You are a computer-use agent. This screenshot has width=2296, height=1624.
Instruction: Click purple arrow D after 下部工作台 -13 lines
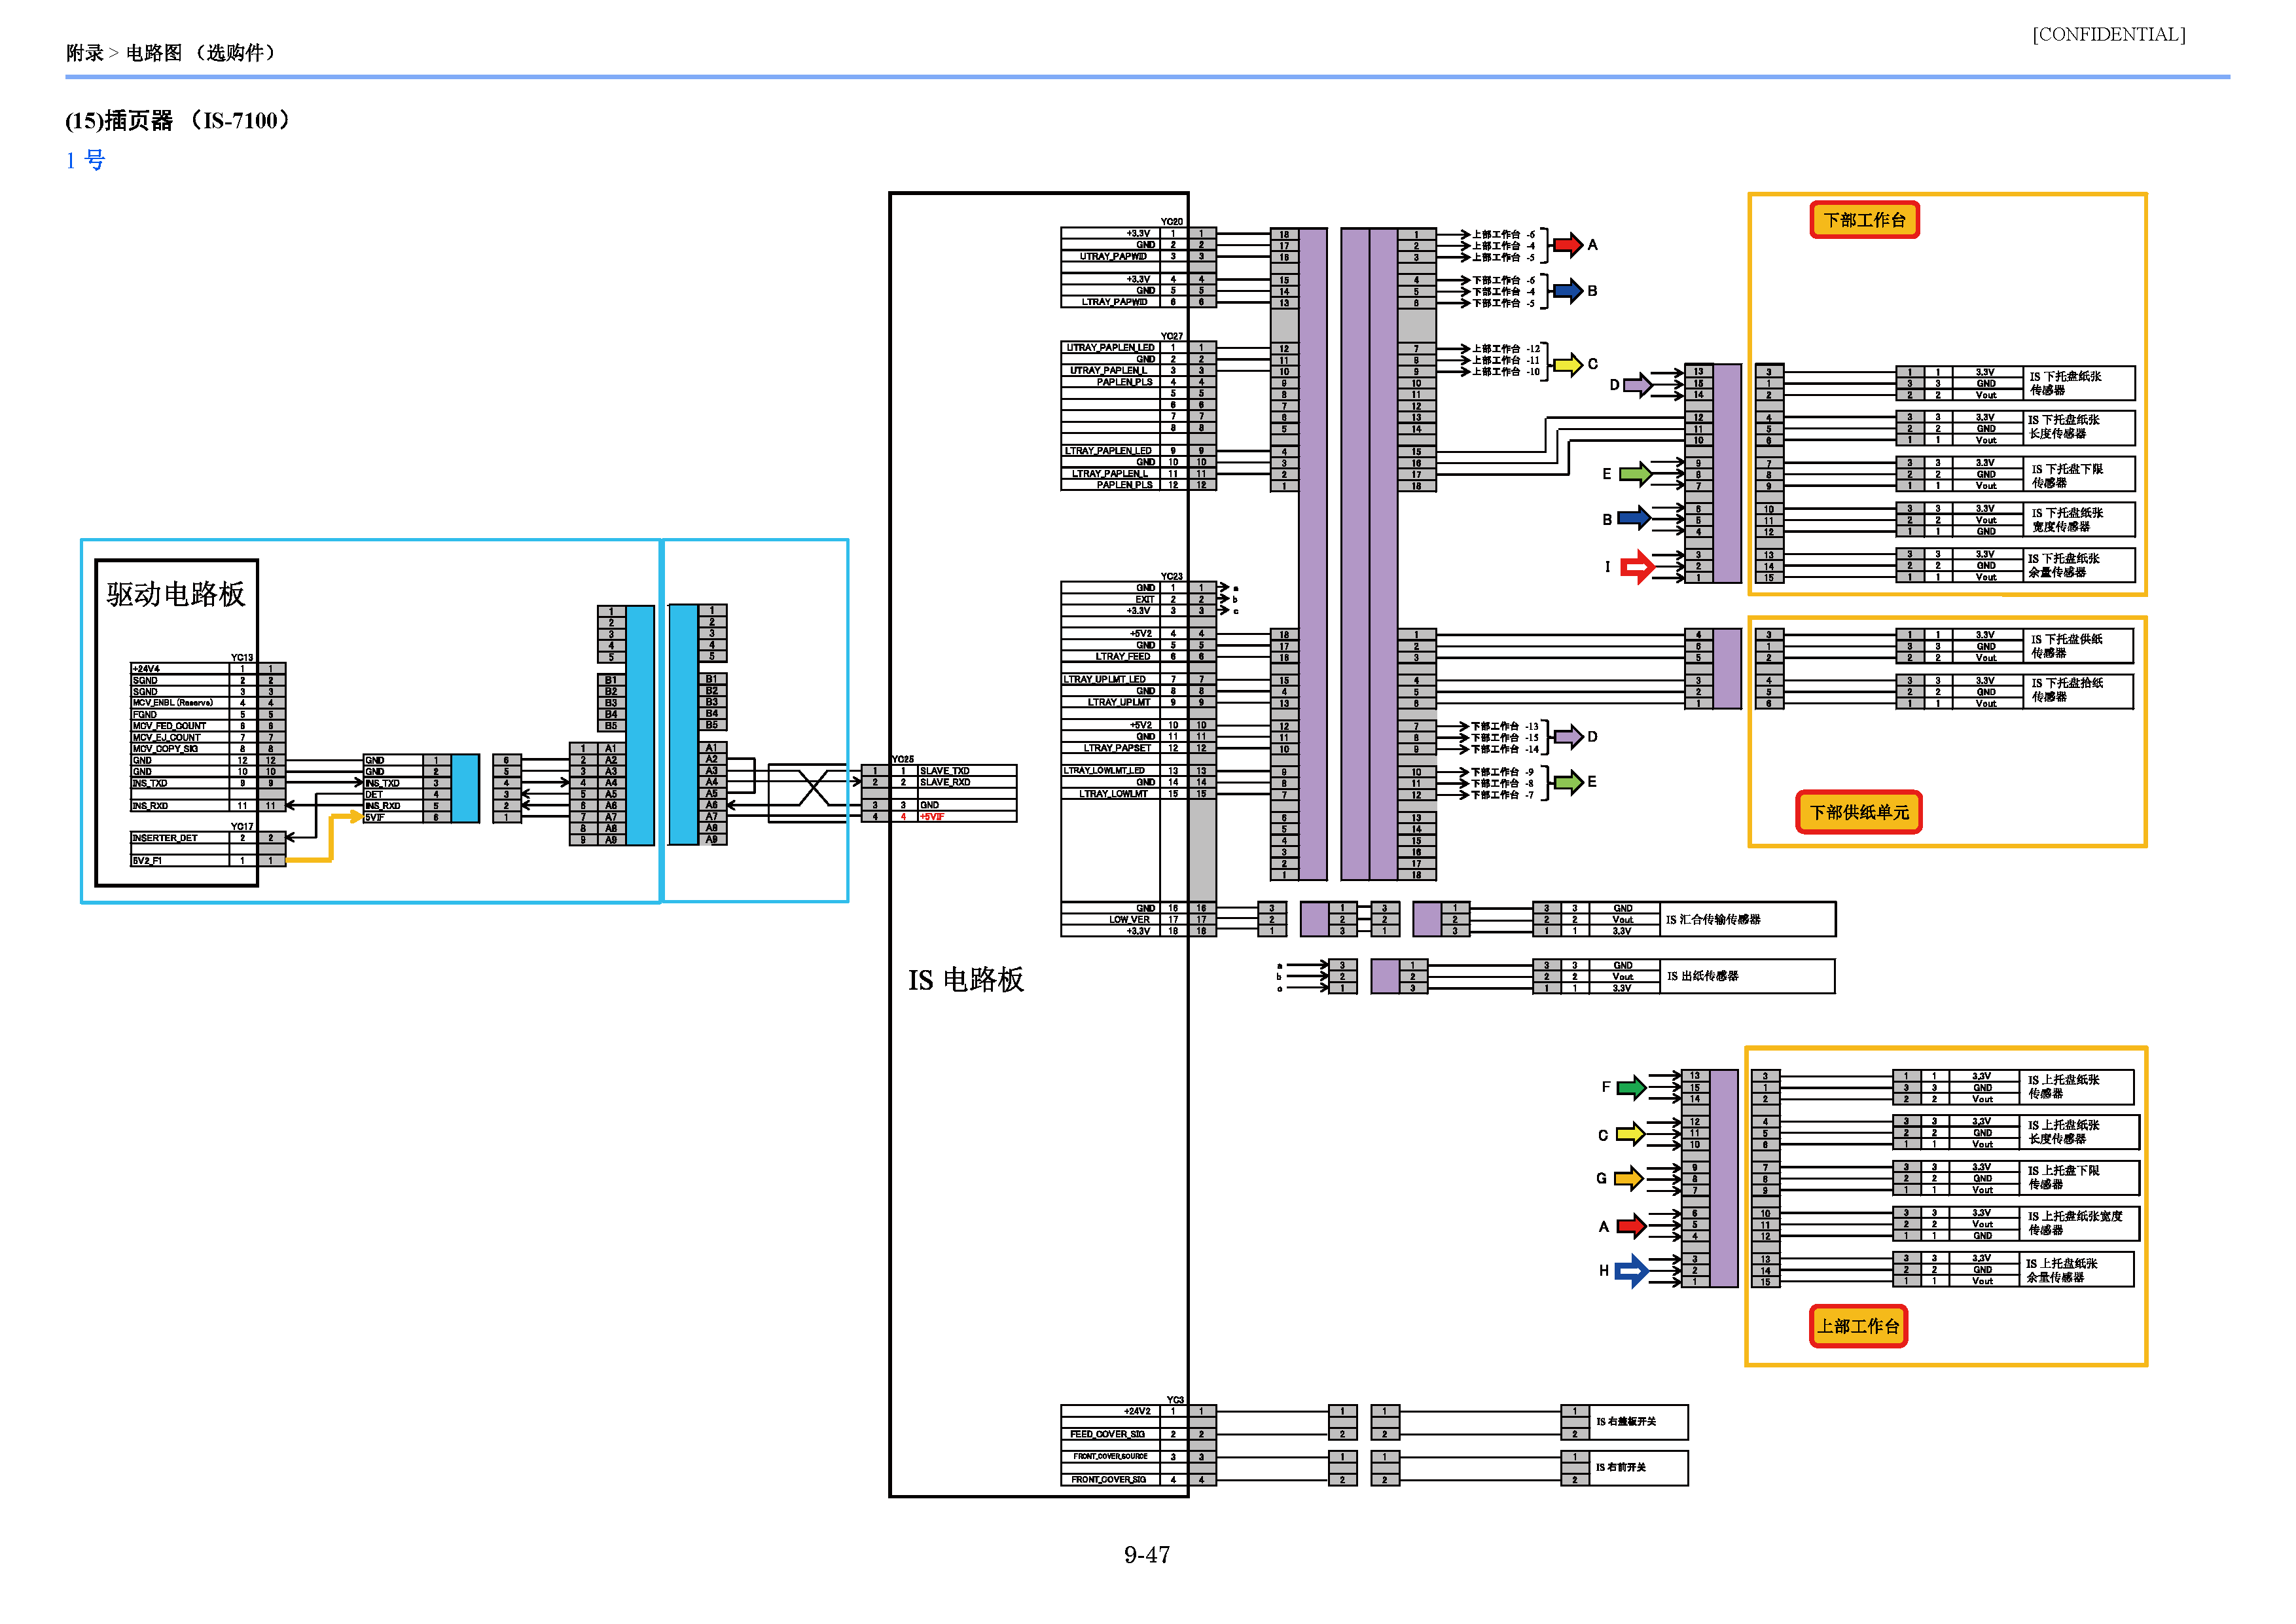(1568, 737)
